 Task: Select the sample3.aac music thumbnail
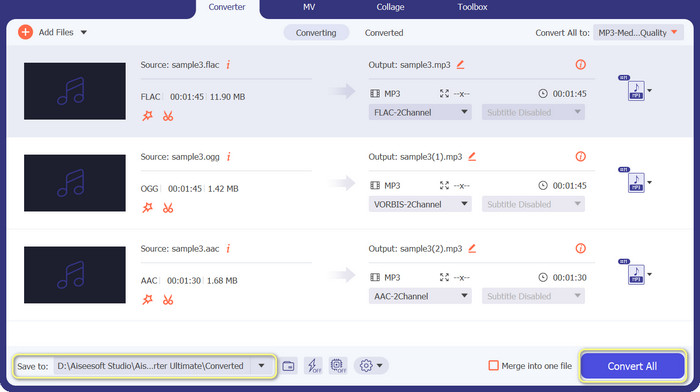click(75, 275)
